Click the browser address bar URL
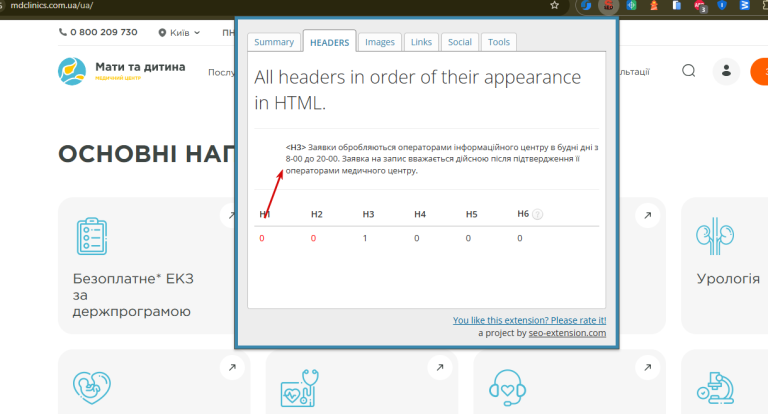 [51, 5]
